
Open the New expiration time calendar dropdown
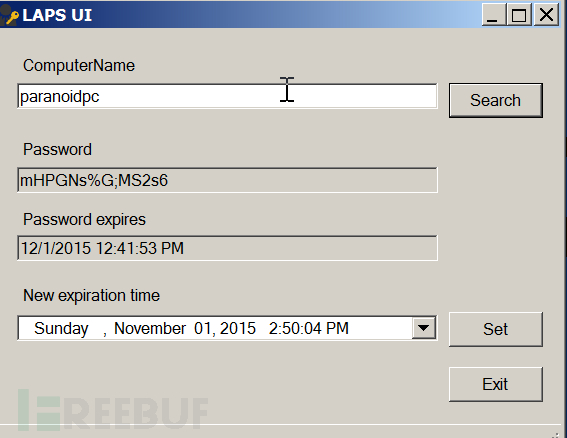[x=423, y=328]
